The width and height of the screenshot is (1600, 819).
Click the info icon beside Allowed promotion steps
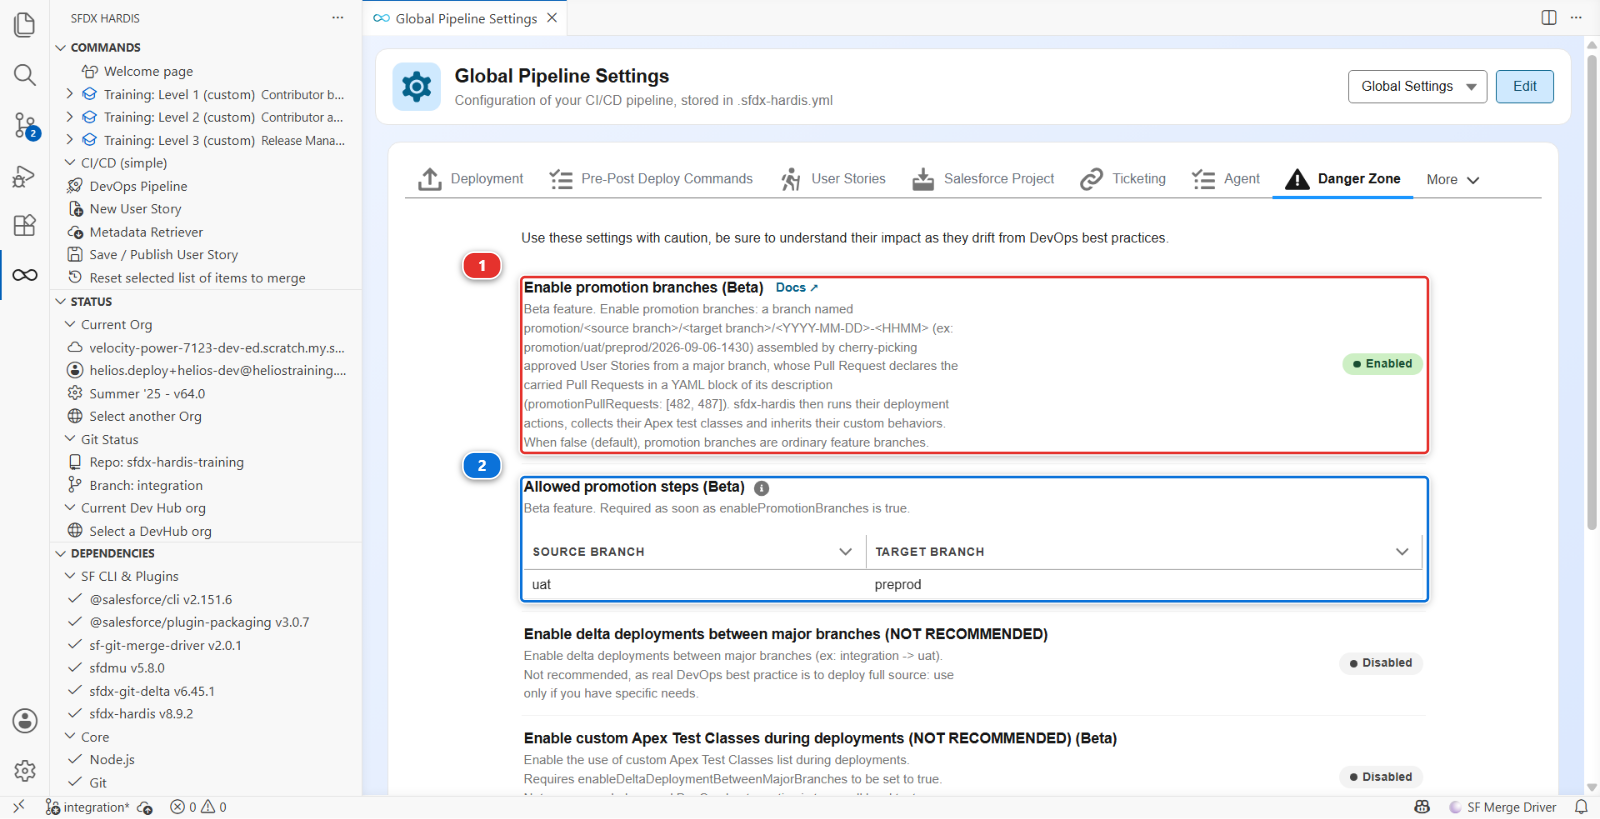[761, 488]
